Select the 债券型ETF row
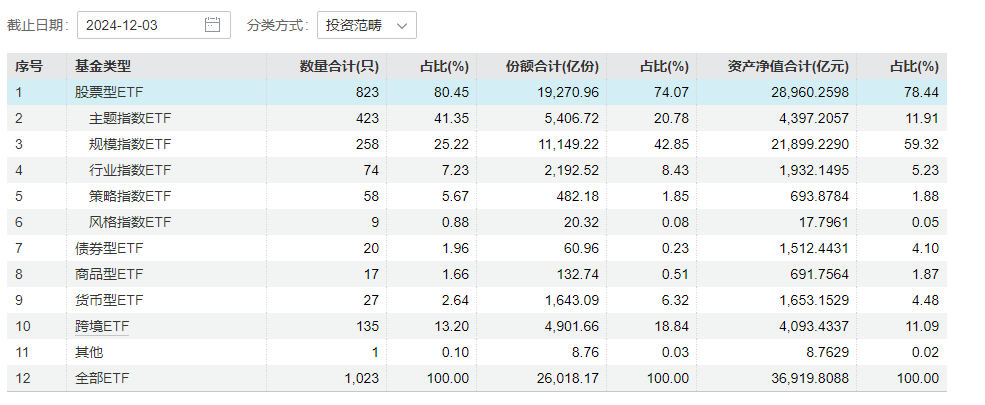 (109, 248)
